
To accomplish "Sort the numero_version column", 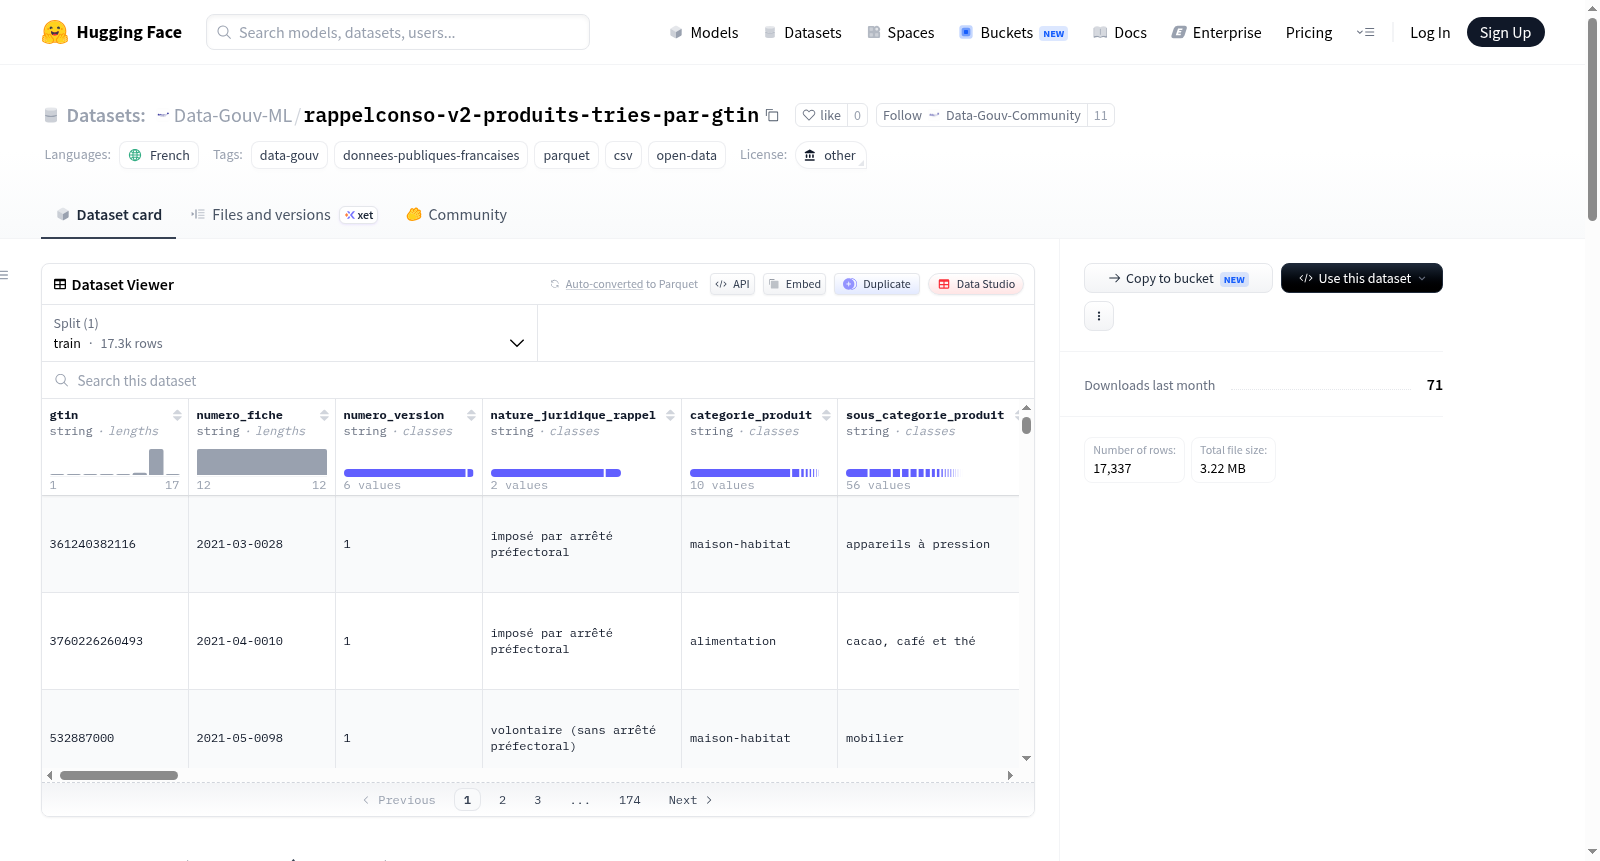I will tap(471, 415).
